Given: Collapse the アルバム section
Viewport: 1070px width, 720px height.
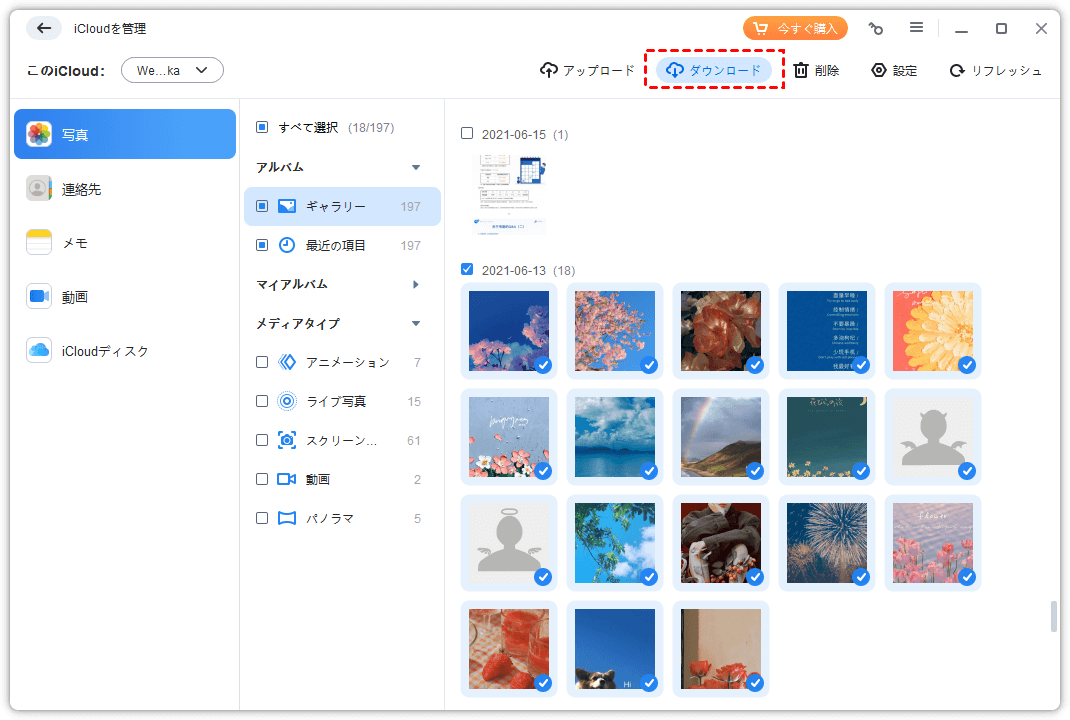Looking at the screenshot, I should [x=416, y=167].
